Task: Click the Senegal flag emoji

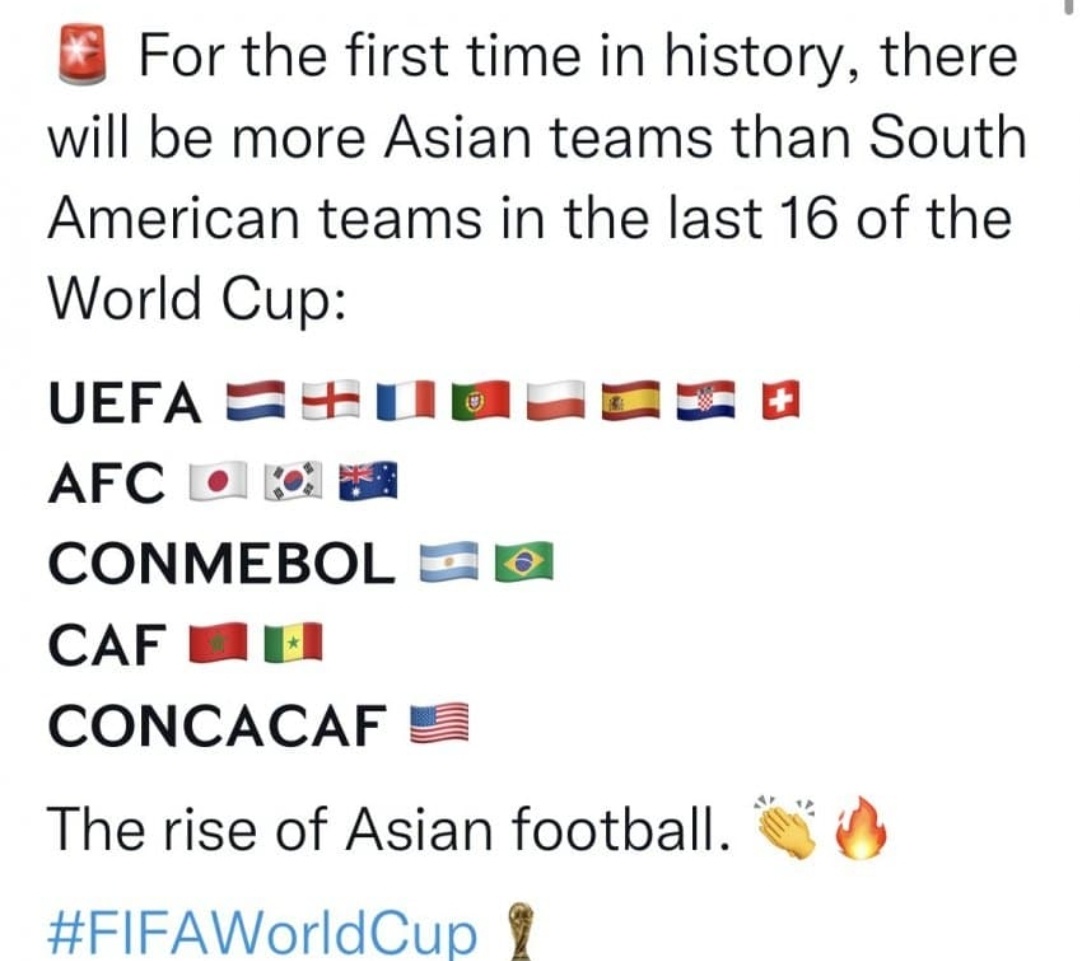Action: [293, 643]
